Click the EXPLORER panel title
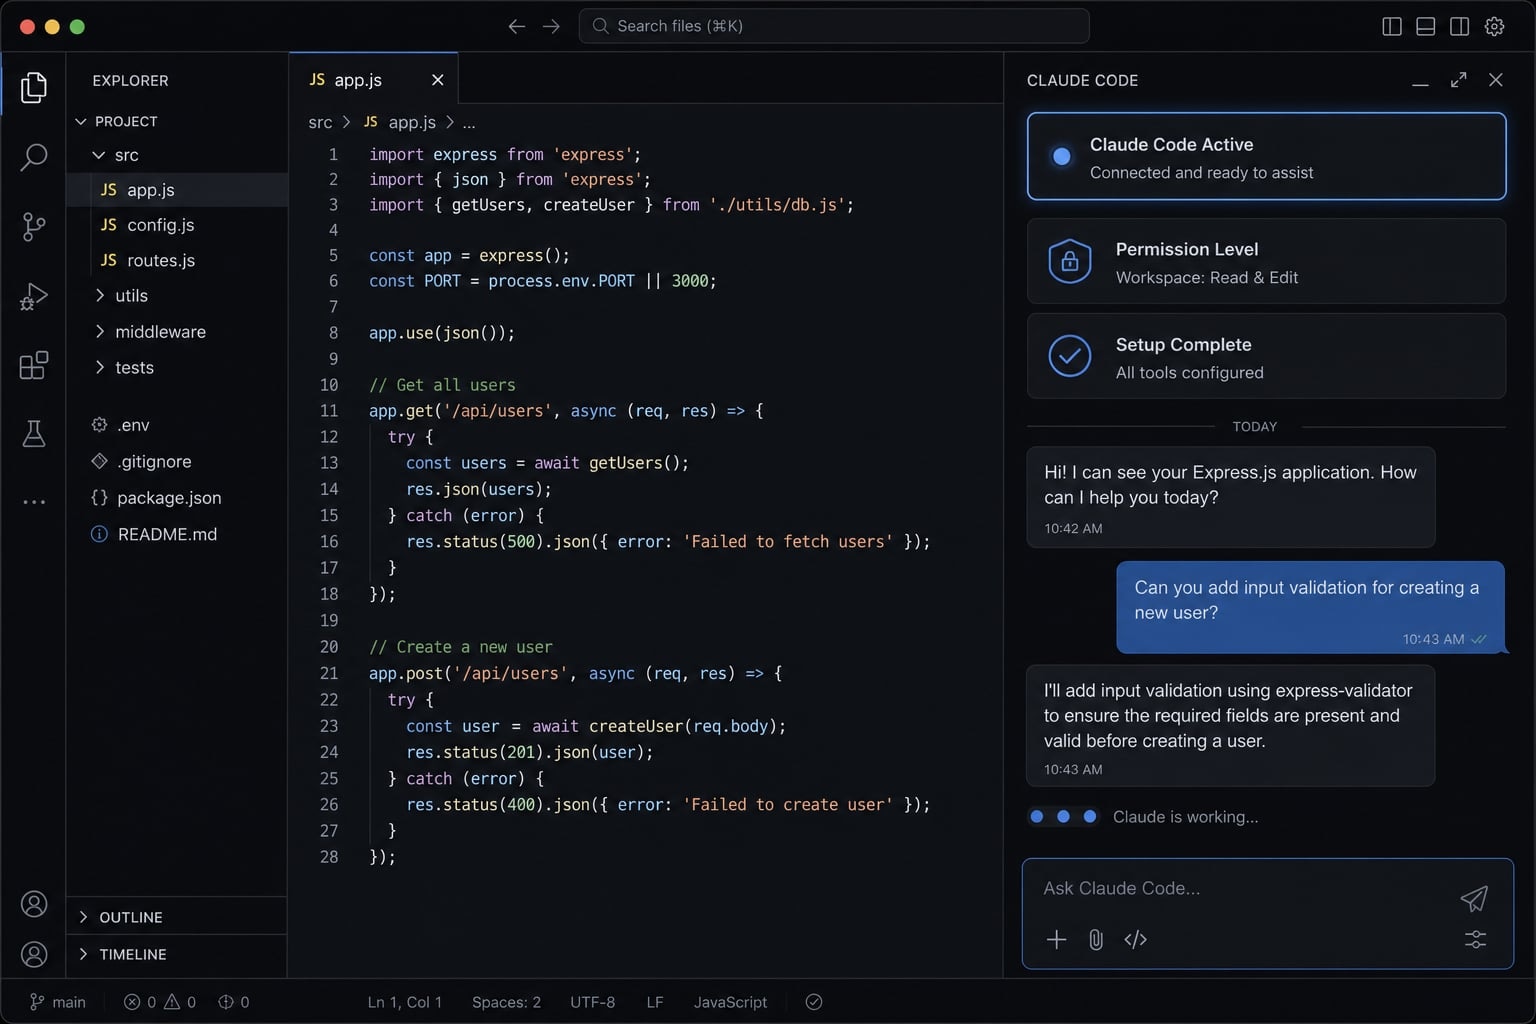This screenshot has height=1024, width=1536. (x=130, y=80)
